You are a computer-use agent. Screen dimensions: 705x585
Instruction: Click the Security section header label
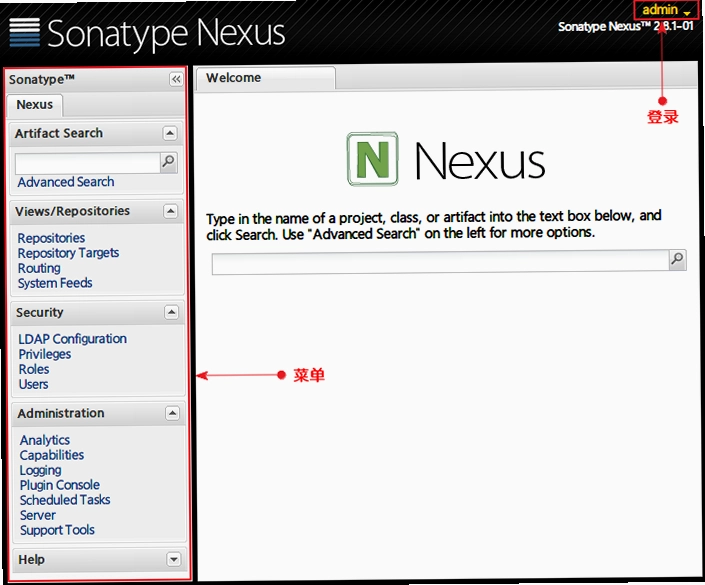[x=40, y=312]
